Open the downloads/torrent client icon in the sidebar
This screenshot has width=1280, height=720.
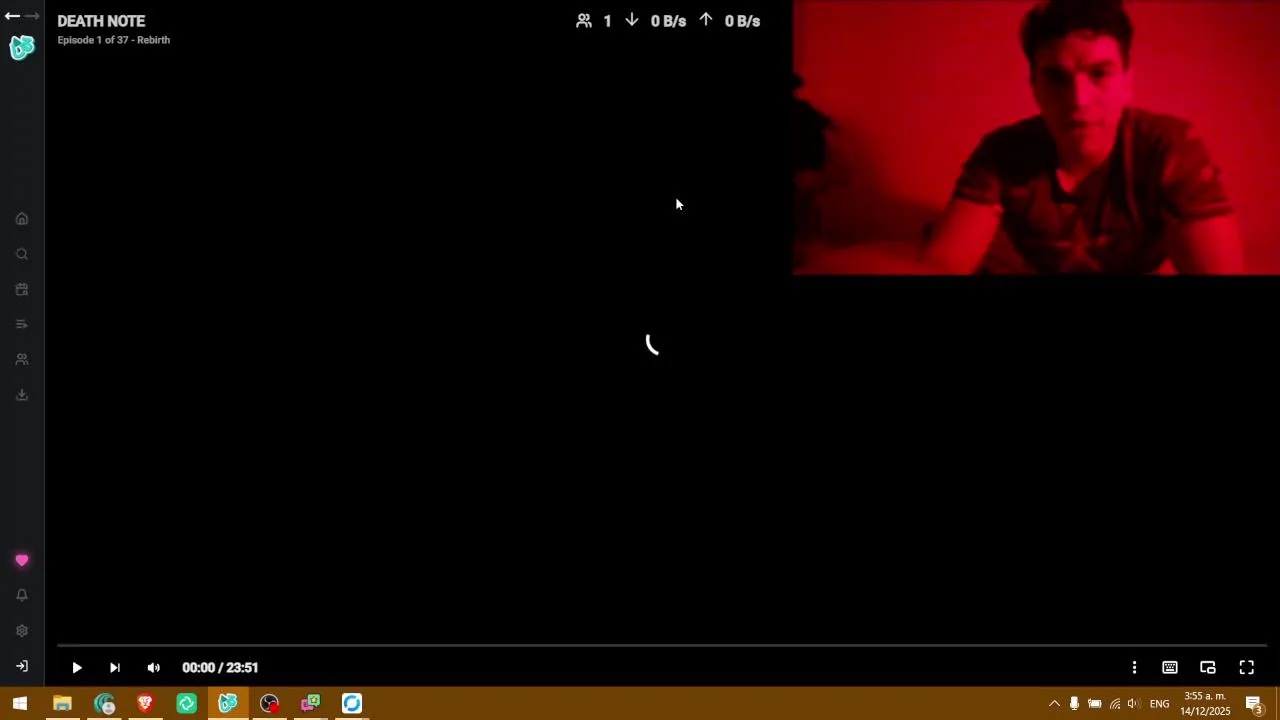[22, 394]
